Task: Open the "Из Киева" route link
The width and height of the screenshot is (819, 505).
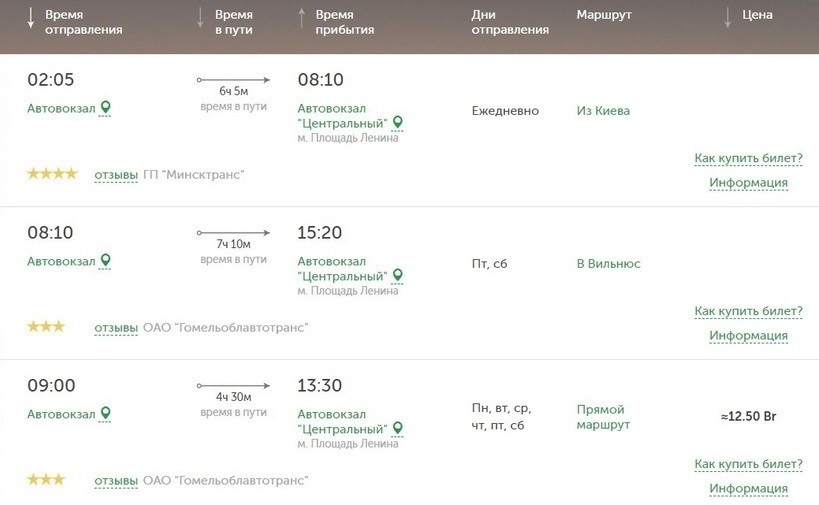Action: click(x=603, y=111)
